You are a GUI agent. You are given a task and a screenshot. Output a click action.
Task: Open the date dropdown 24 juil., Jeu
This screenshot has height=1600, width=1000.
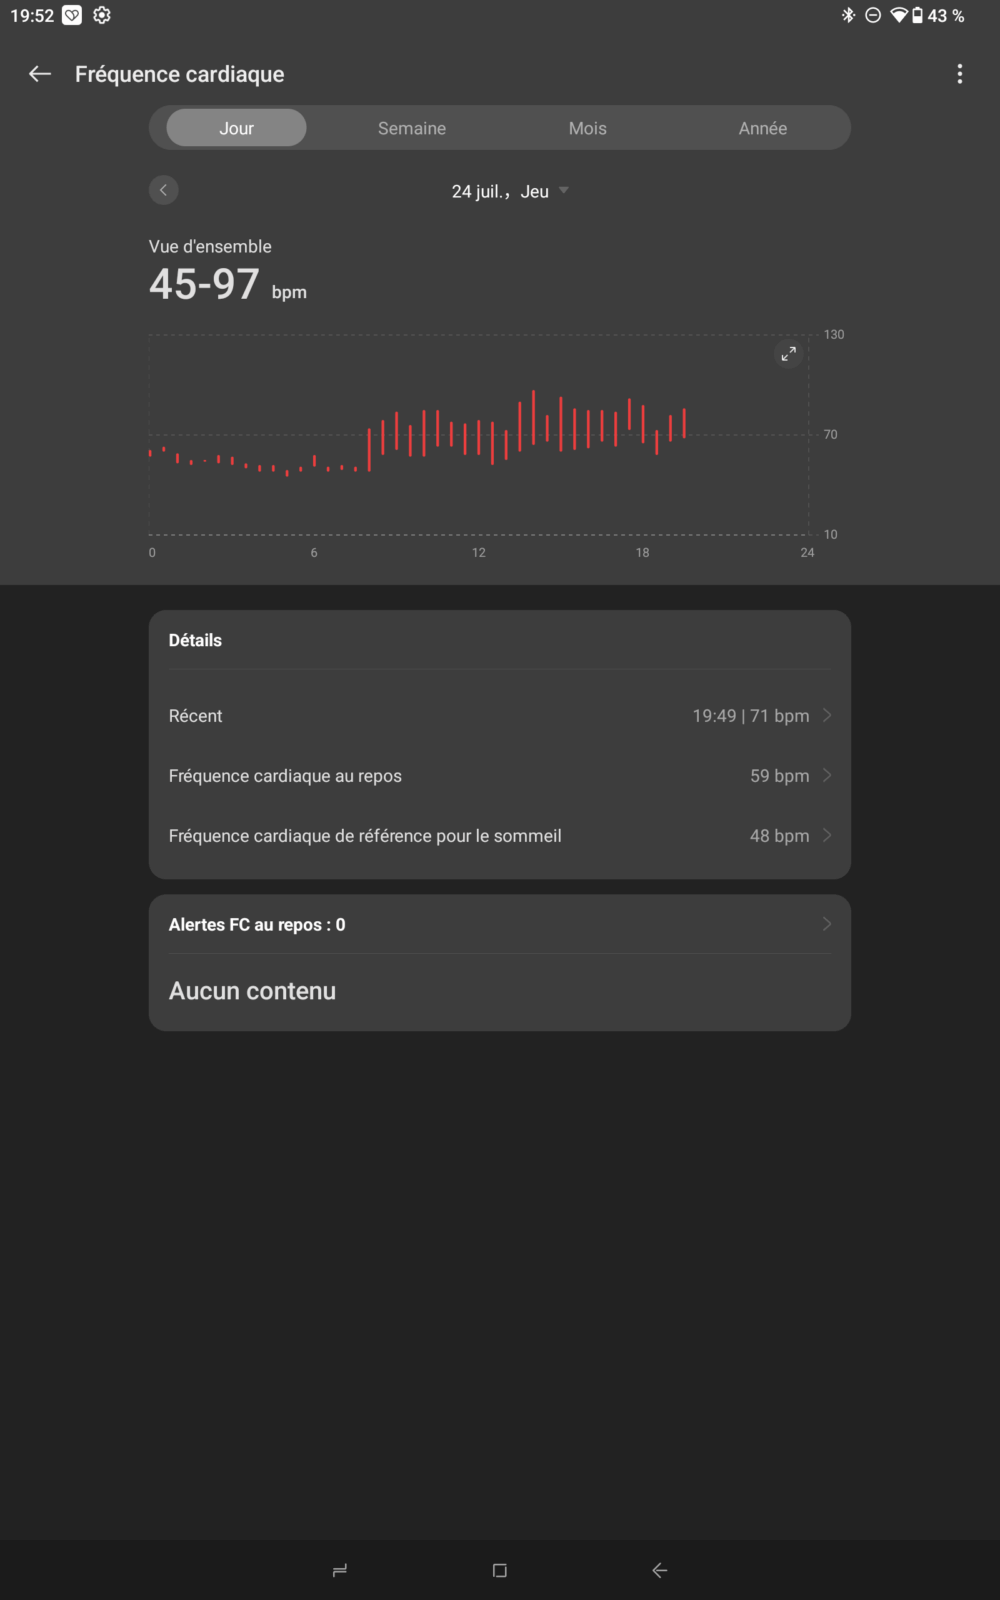point(510,191)
